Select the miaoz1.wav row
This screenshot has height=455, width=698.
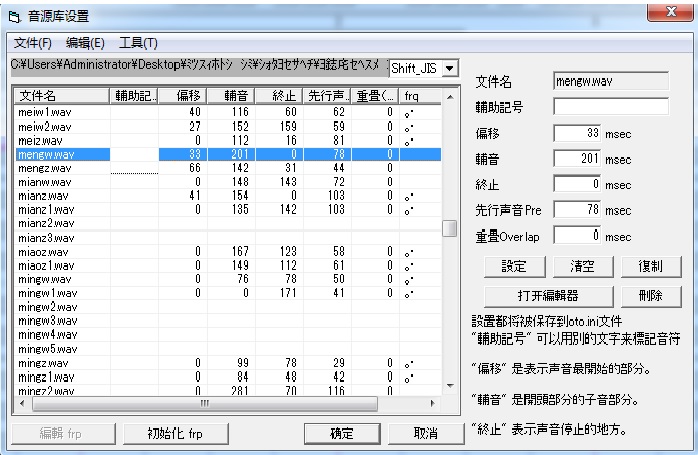[x=228, y=266]
